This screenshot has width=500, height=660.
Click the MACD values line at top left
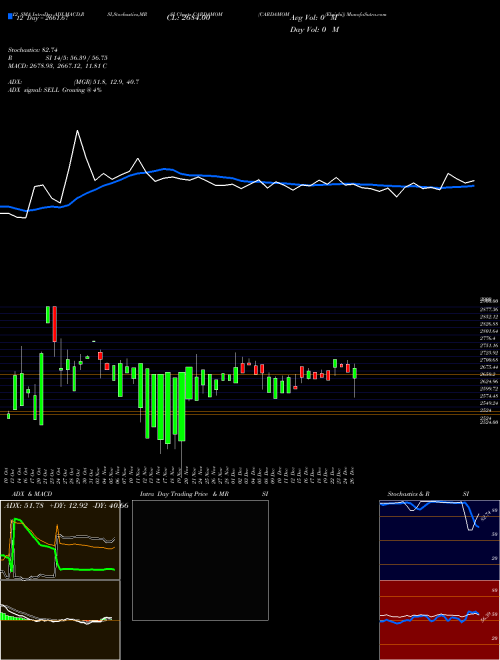click(x=57, y=66)
